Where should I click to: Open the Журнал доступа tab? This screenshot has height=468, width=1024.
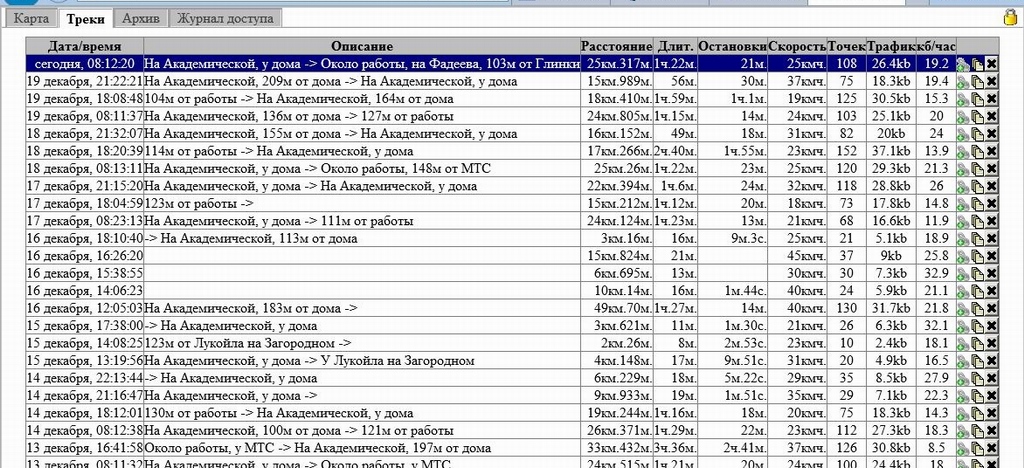(x=225, y=18)
